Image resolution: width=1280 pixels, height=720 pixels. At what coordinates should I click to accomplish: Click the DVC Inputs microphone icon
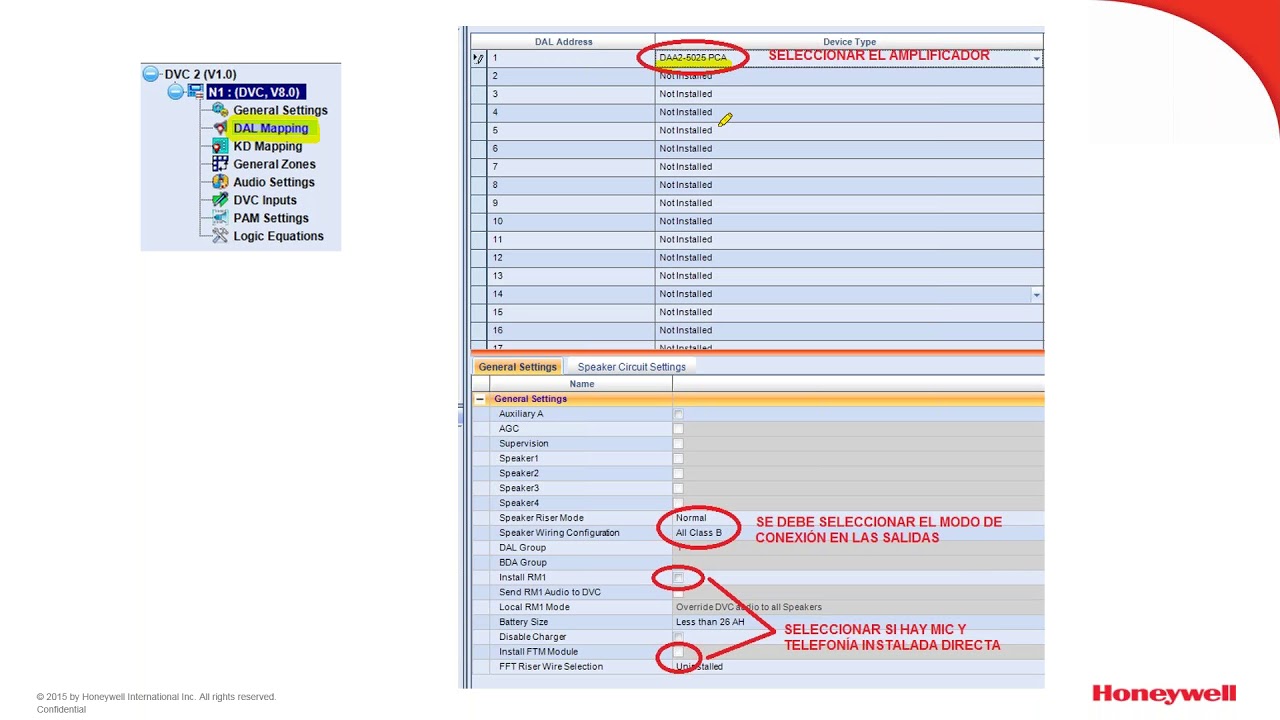click(220, 200)
